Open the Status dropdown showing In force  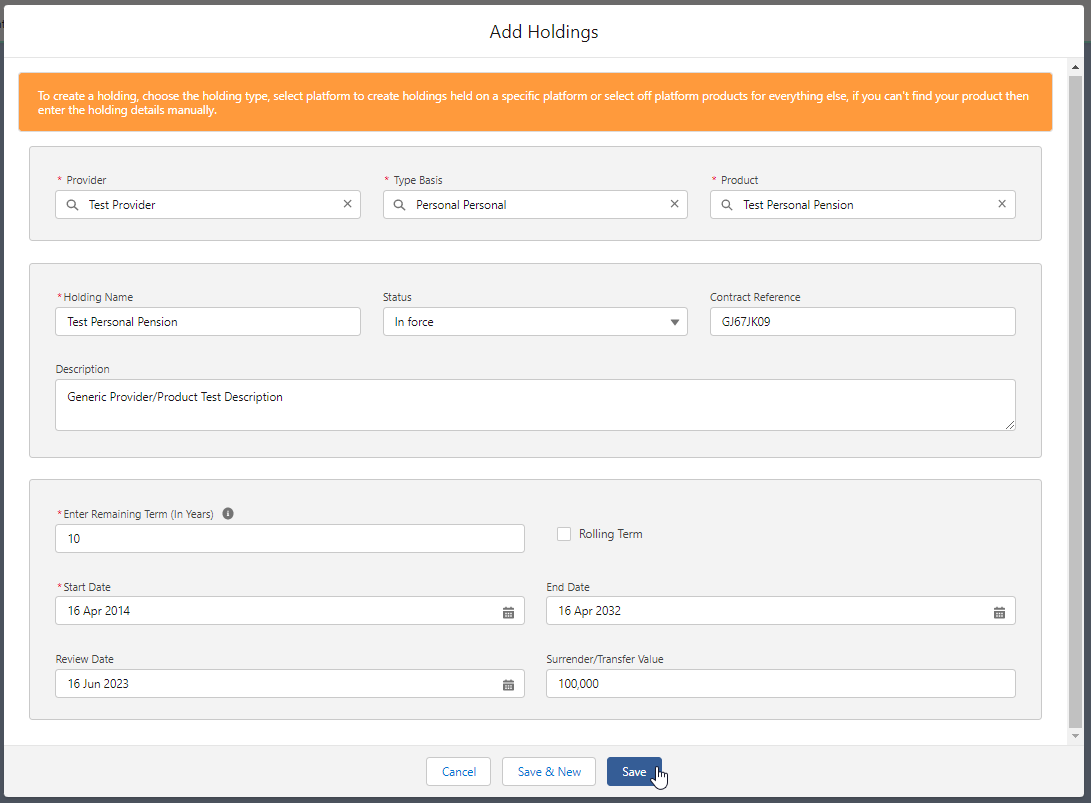pyautogui.click(x=535, y=321)
